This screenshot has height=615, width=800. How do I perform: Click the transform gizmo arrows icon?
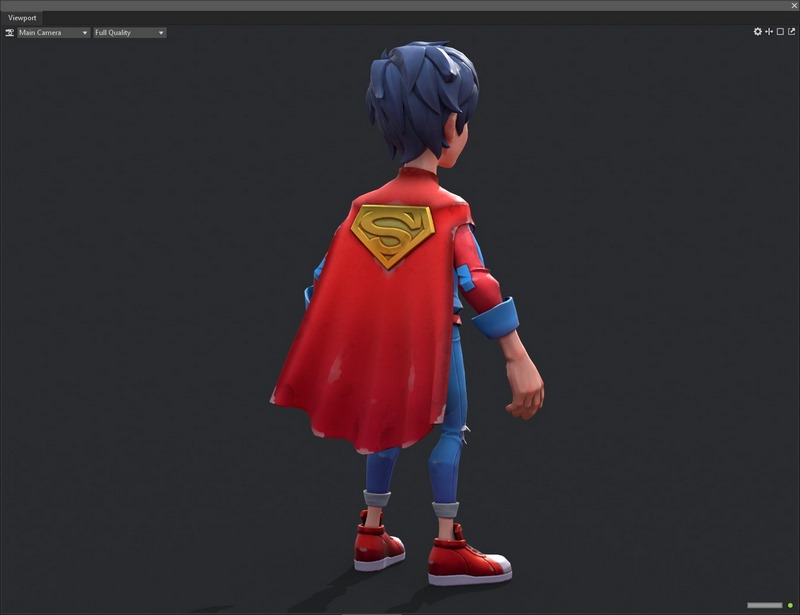point(769,32)
